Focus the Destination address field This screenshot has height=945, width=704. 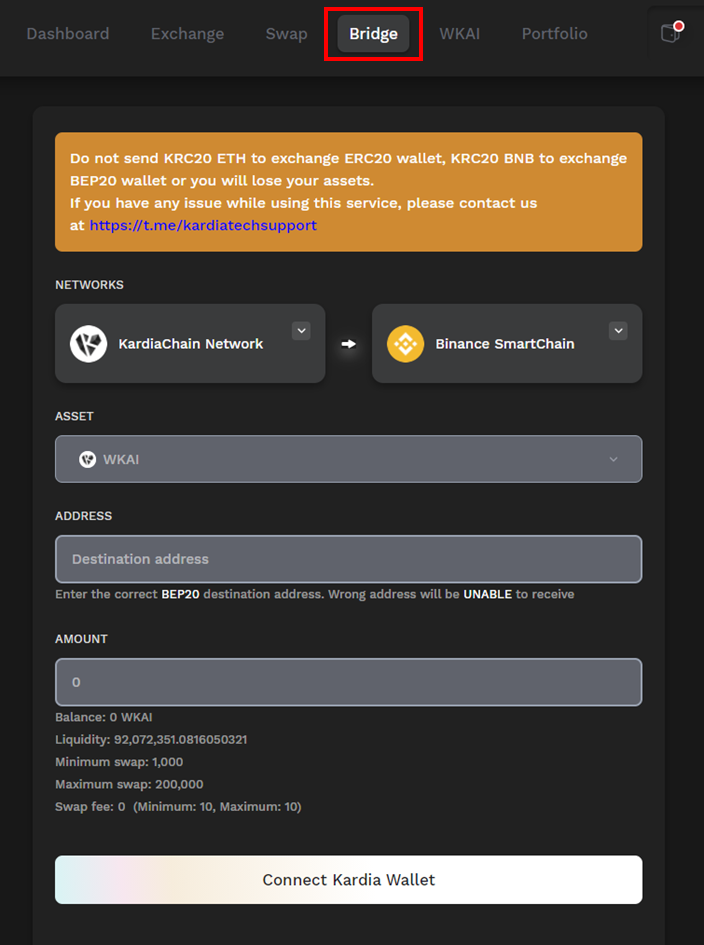point(348,559)
